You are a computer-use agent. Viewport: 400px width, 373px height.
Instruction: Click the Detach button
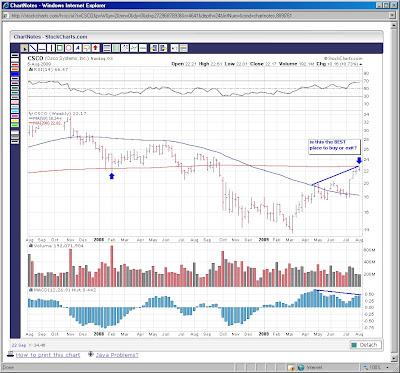coord(365,345)
